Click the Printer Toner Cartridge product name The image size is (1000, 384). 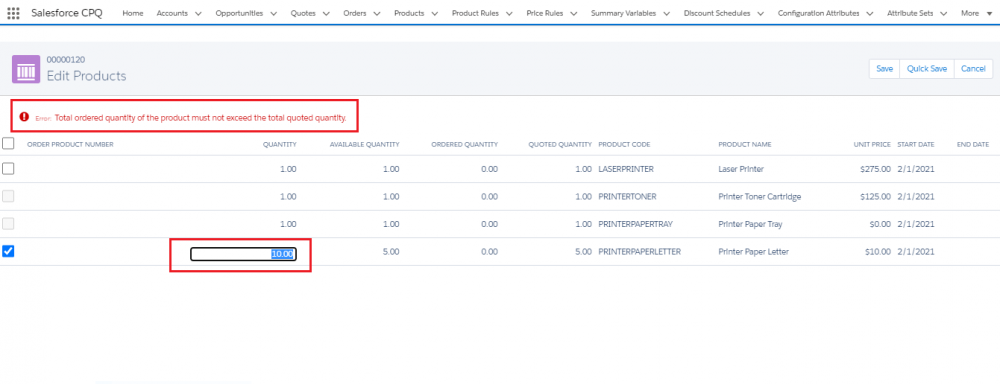(760, 196)
